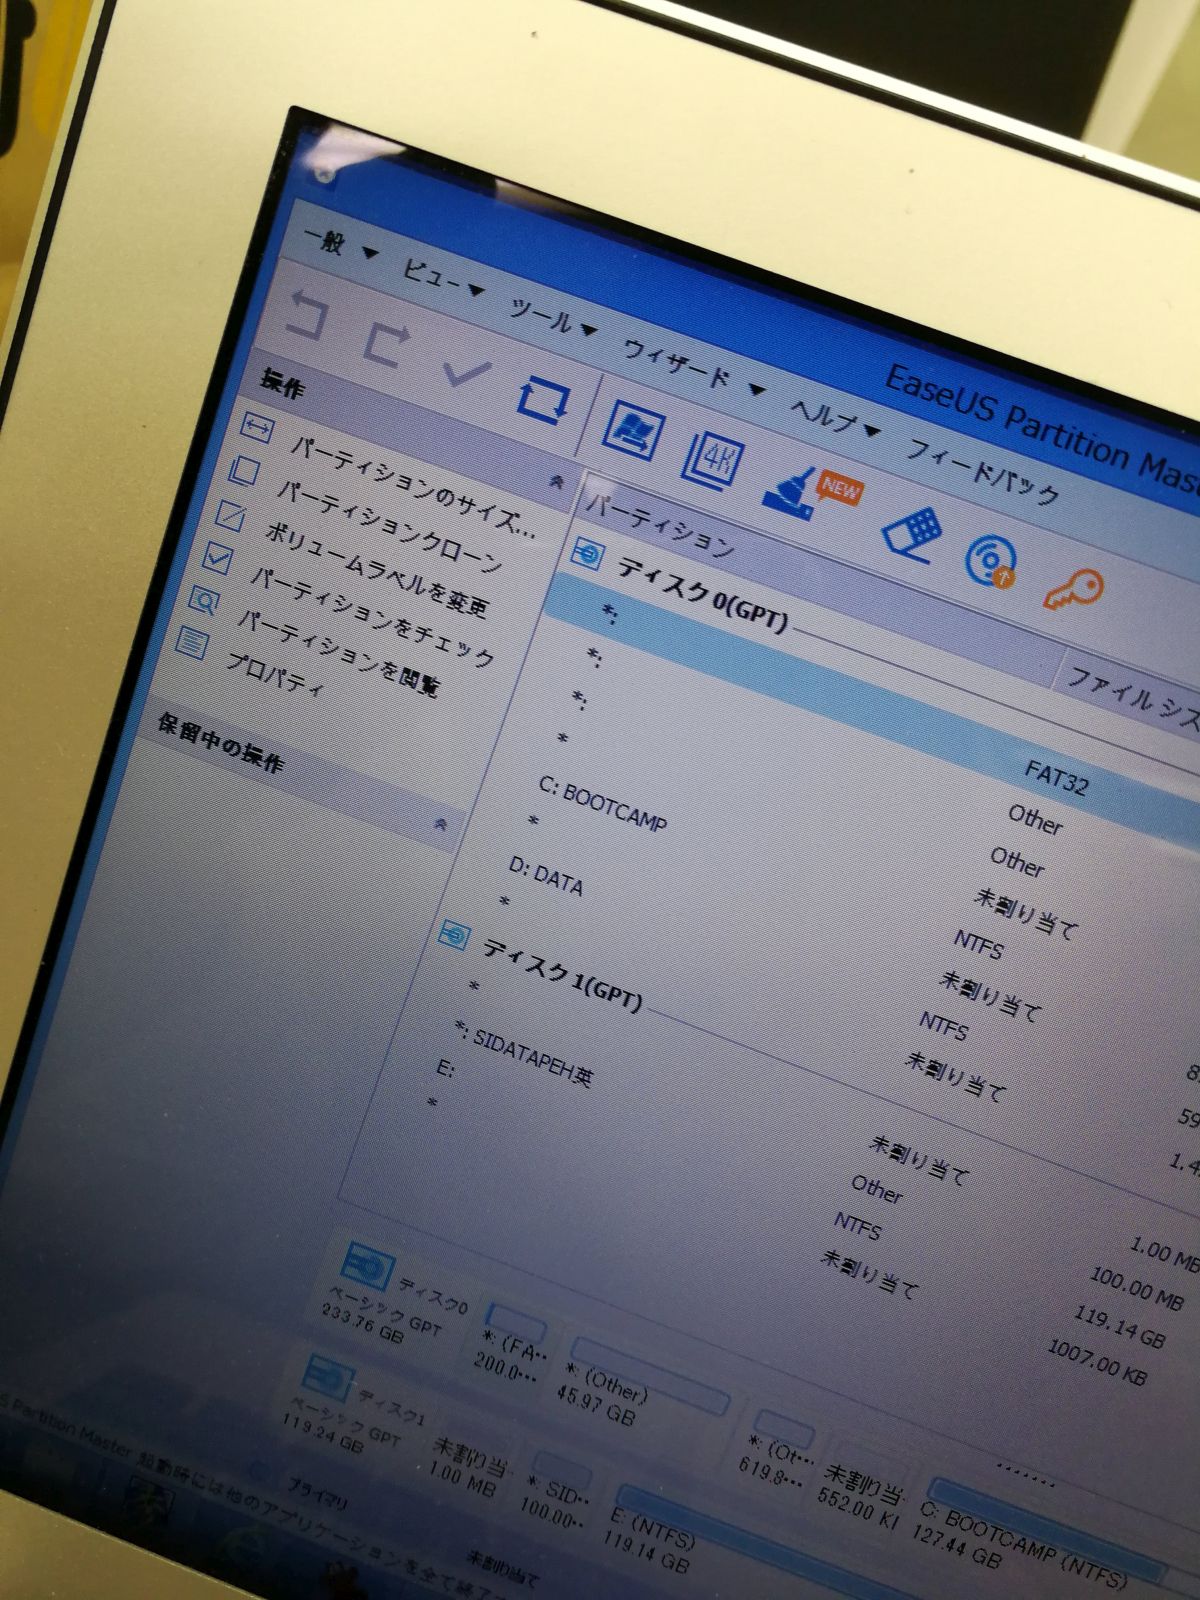Image resolution: width=1200 pixels, height=1600 pixels.
Task: Select the ディスク 0(GPT) group row
Action: (702, 596)
